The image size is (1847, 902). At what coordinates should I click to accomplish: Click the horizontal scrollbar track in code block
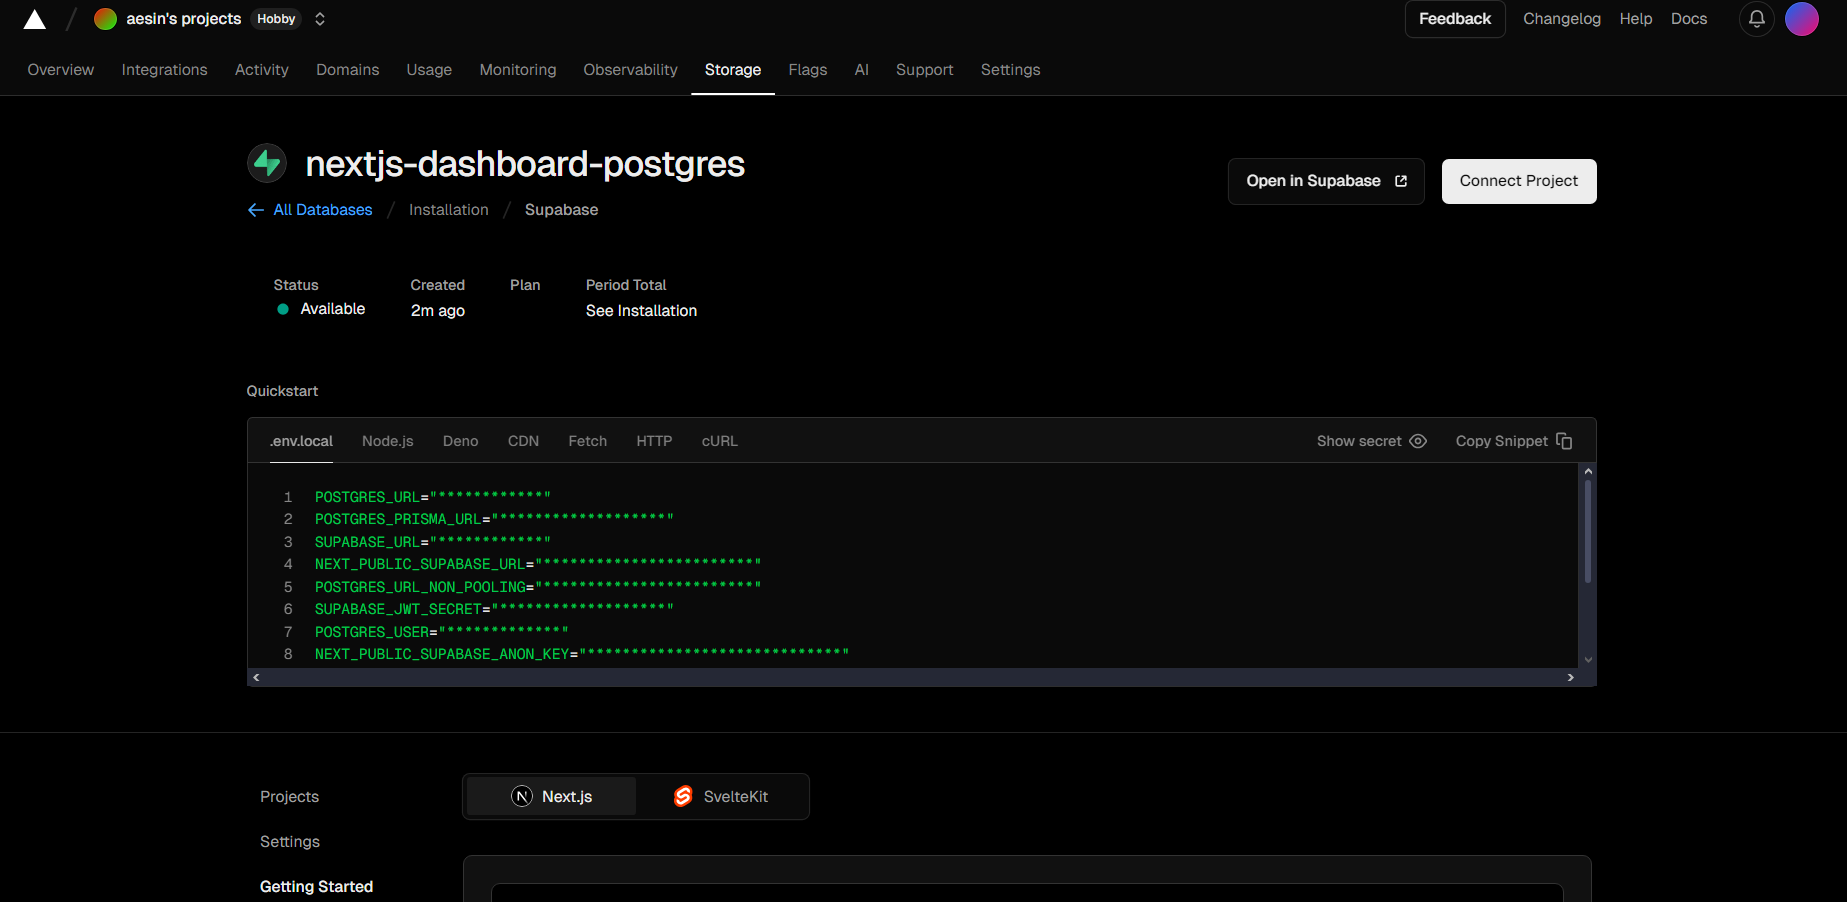(912, 678)
